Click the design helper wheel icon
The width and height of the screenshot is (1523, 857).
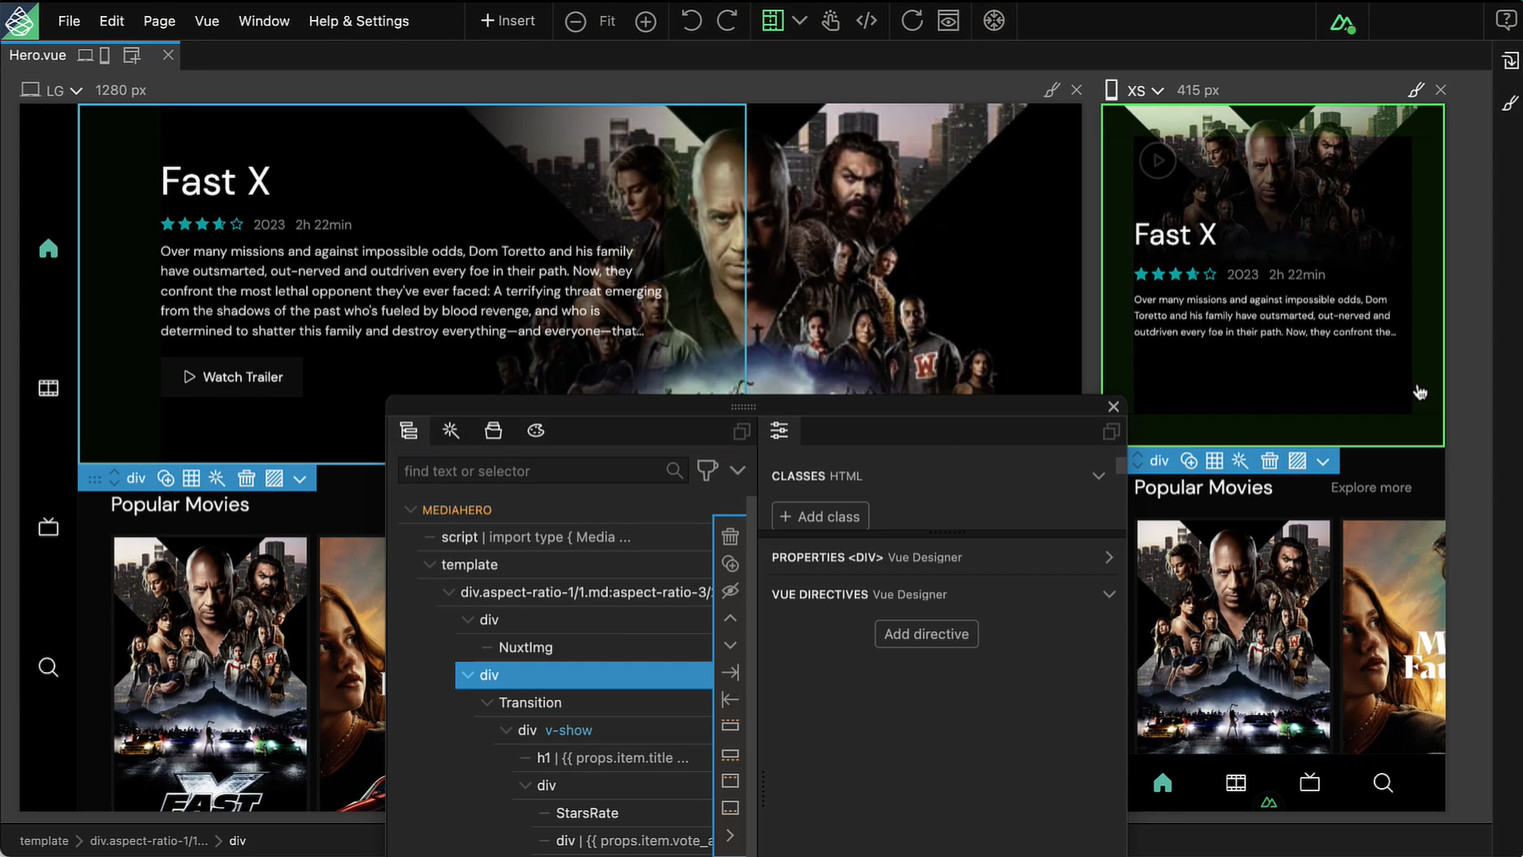click(994, 20)
